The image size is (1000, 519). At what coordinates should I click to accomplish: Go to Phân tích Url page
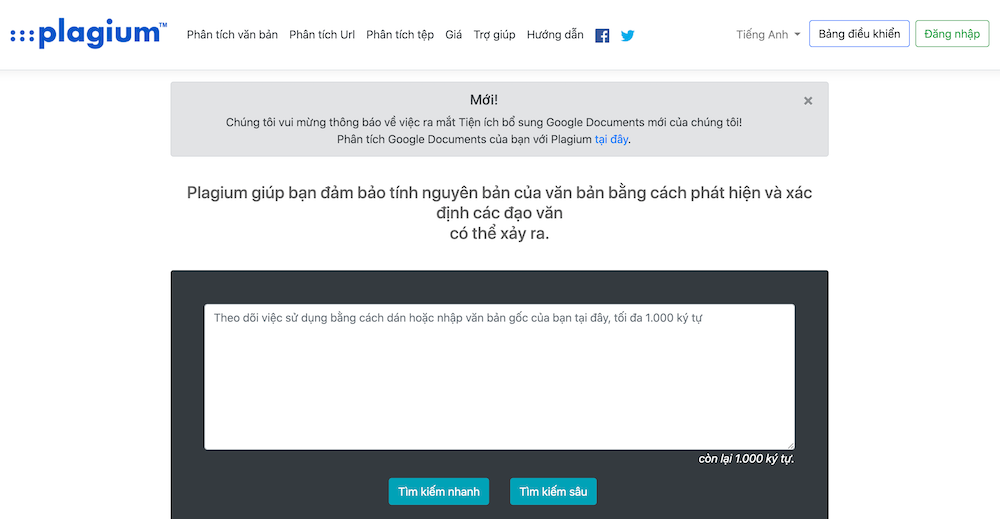(322, 34)
